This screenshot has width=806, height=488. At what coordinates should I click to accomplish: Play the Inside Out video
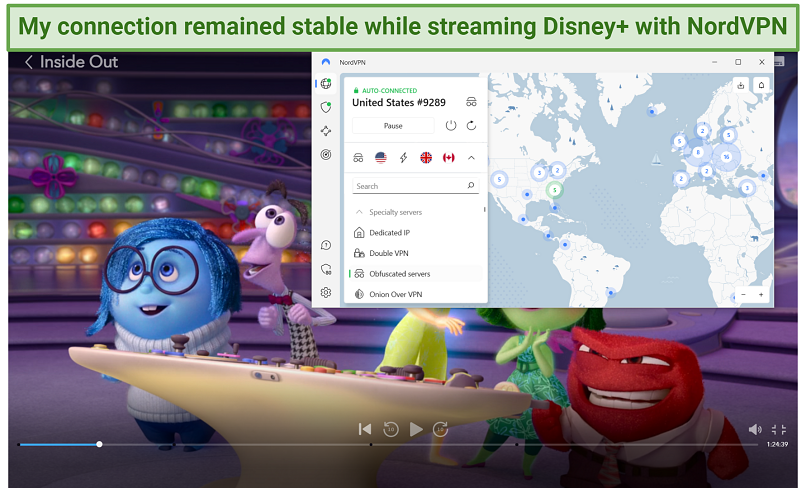pyautogui.click(x=416, y=429)
